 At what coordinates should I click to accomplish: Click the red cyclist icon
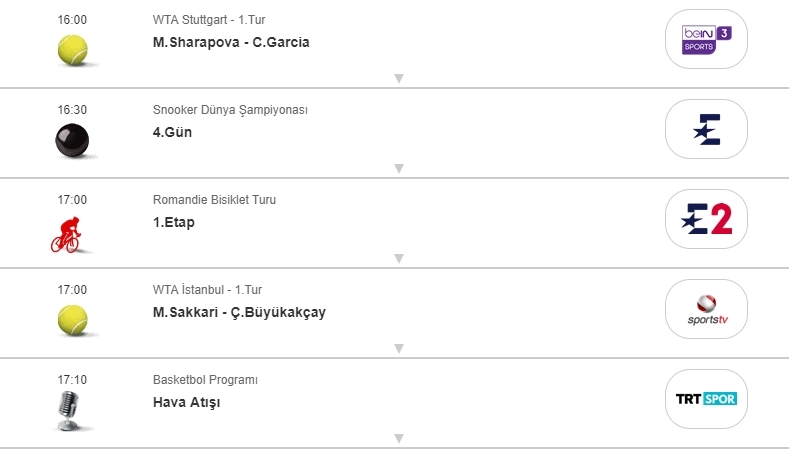click(x=67, y=235)
